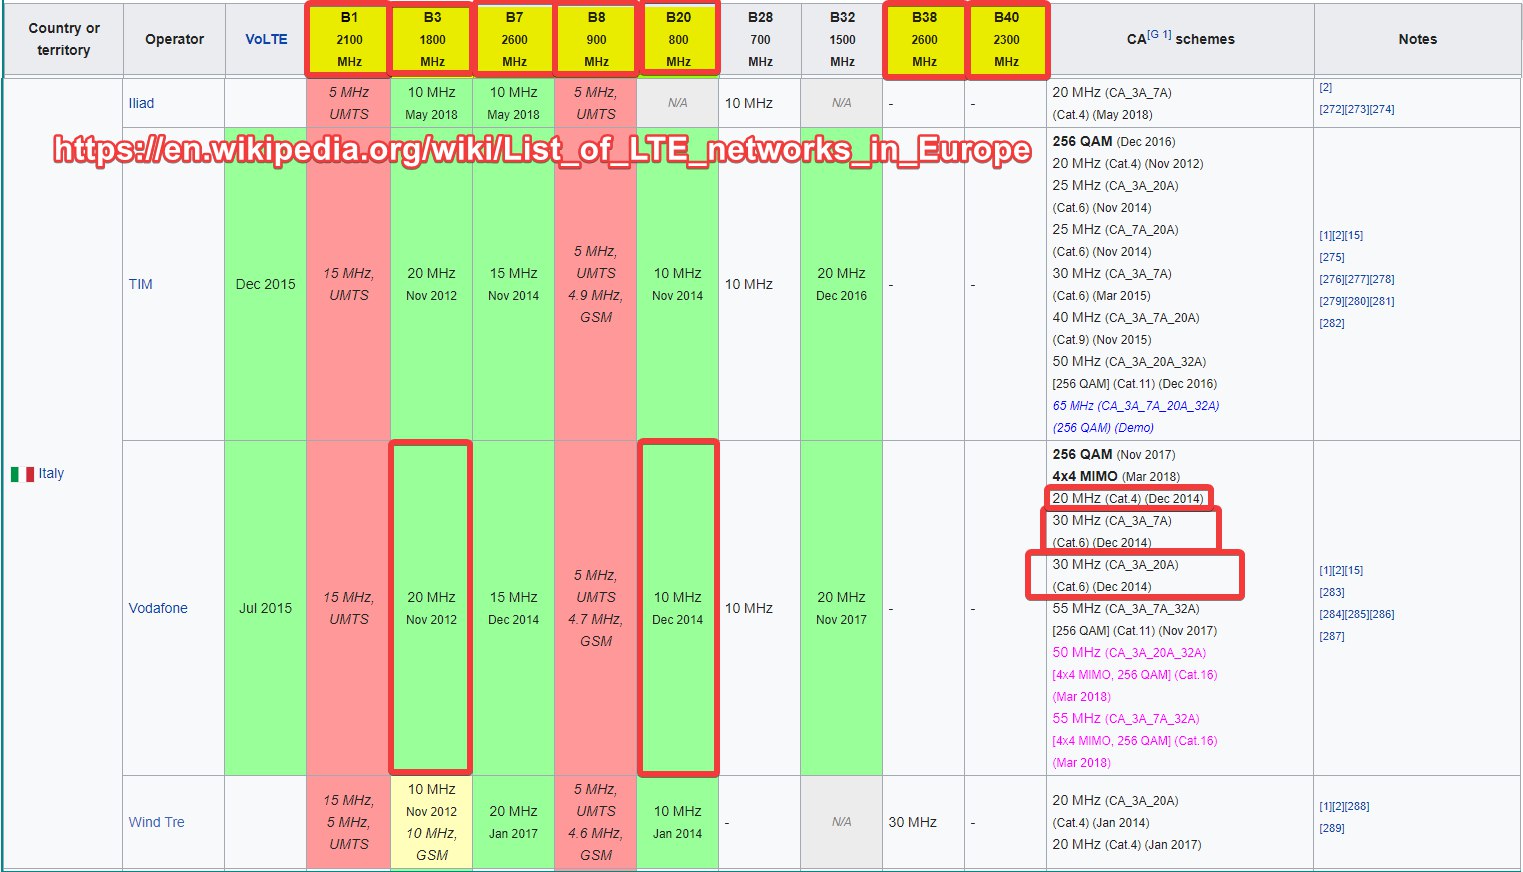Click the B20 800 MHz column header
Screen dimensions: 1523x872
point(678,39)
